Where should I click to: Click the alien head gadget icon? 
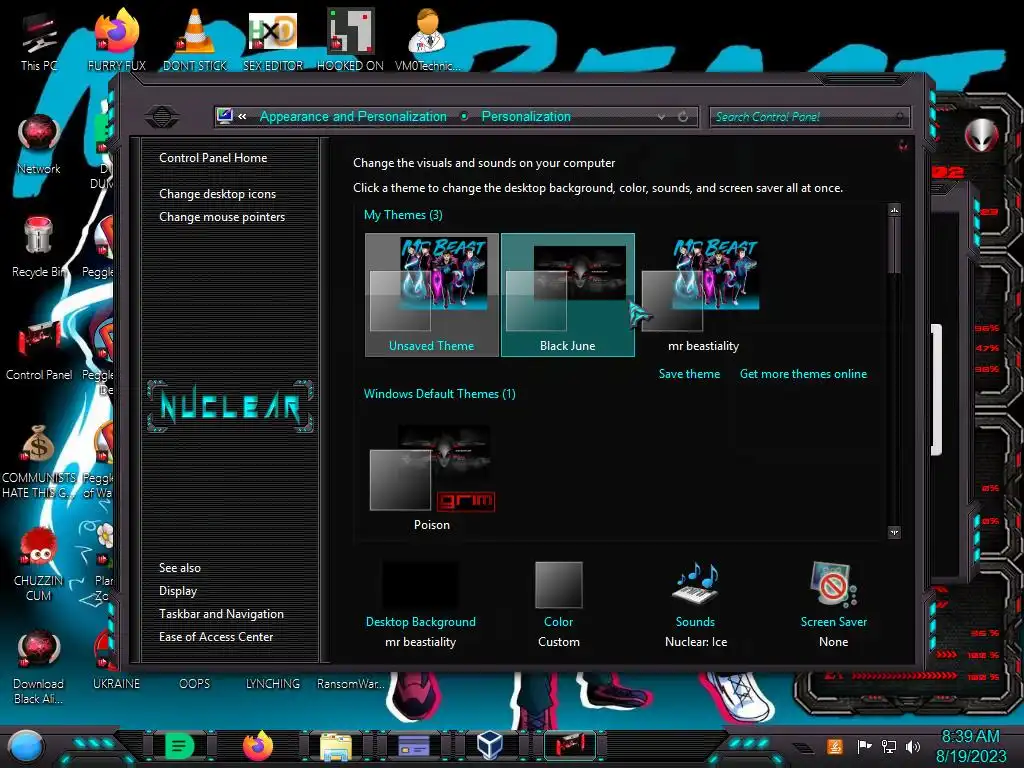pos(981,135)
